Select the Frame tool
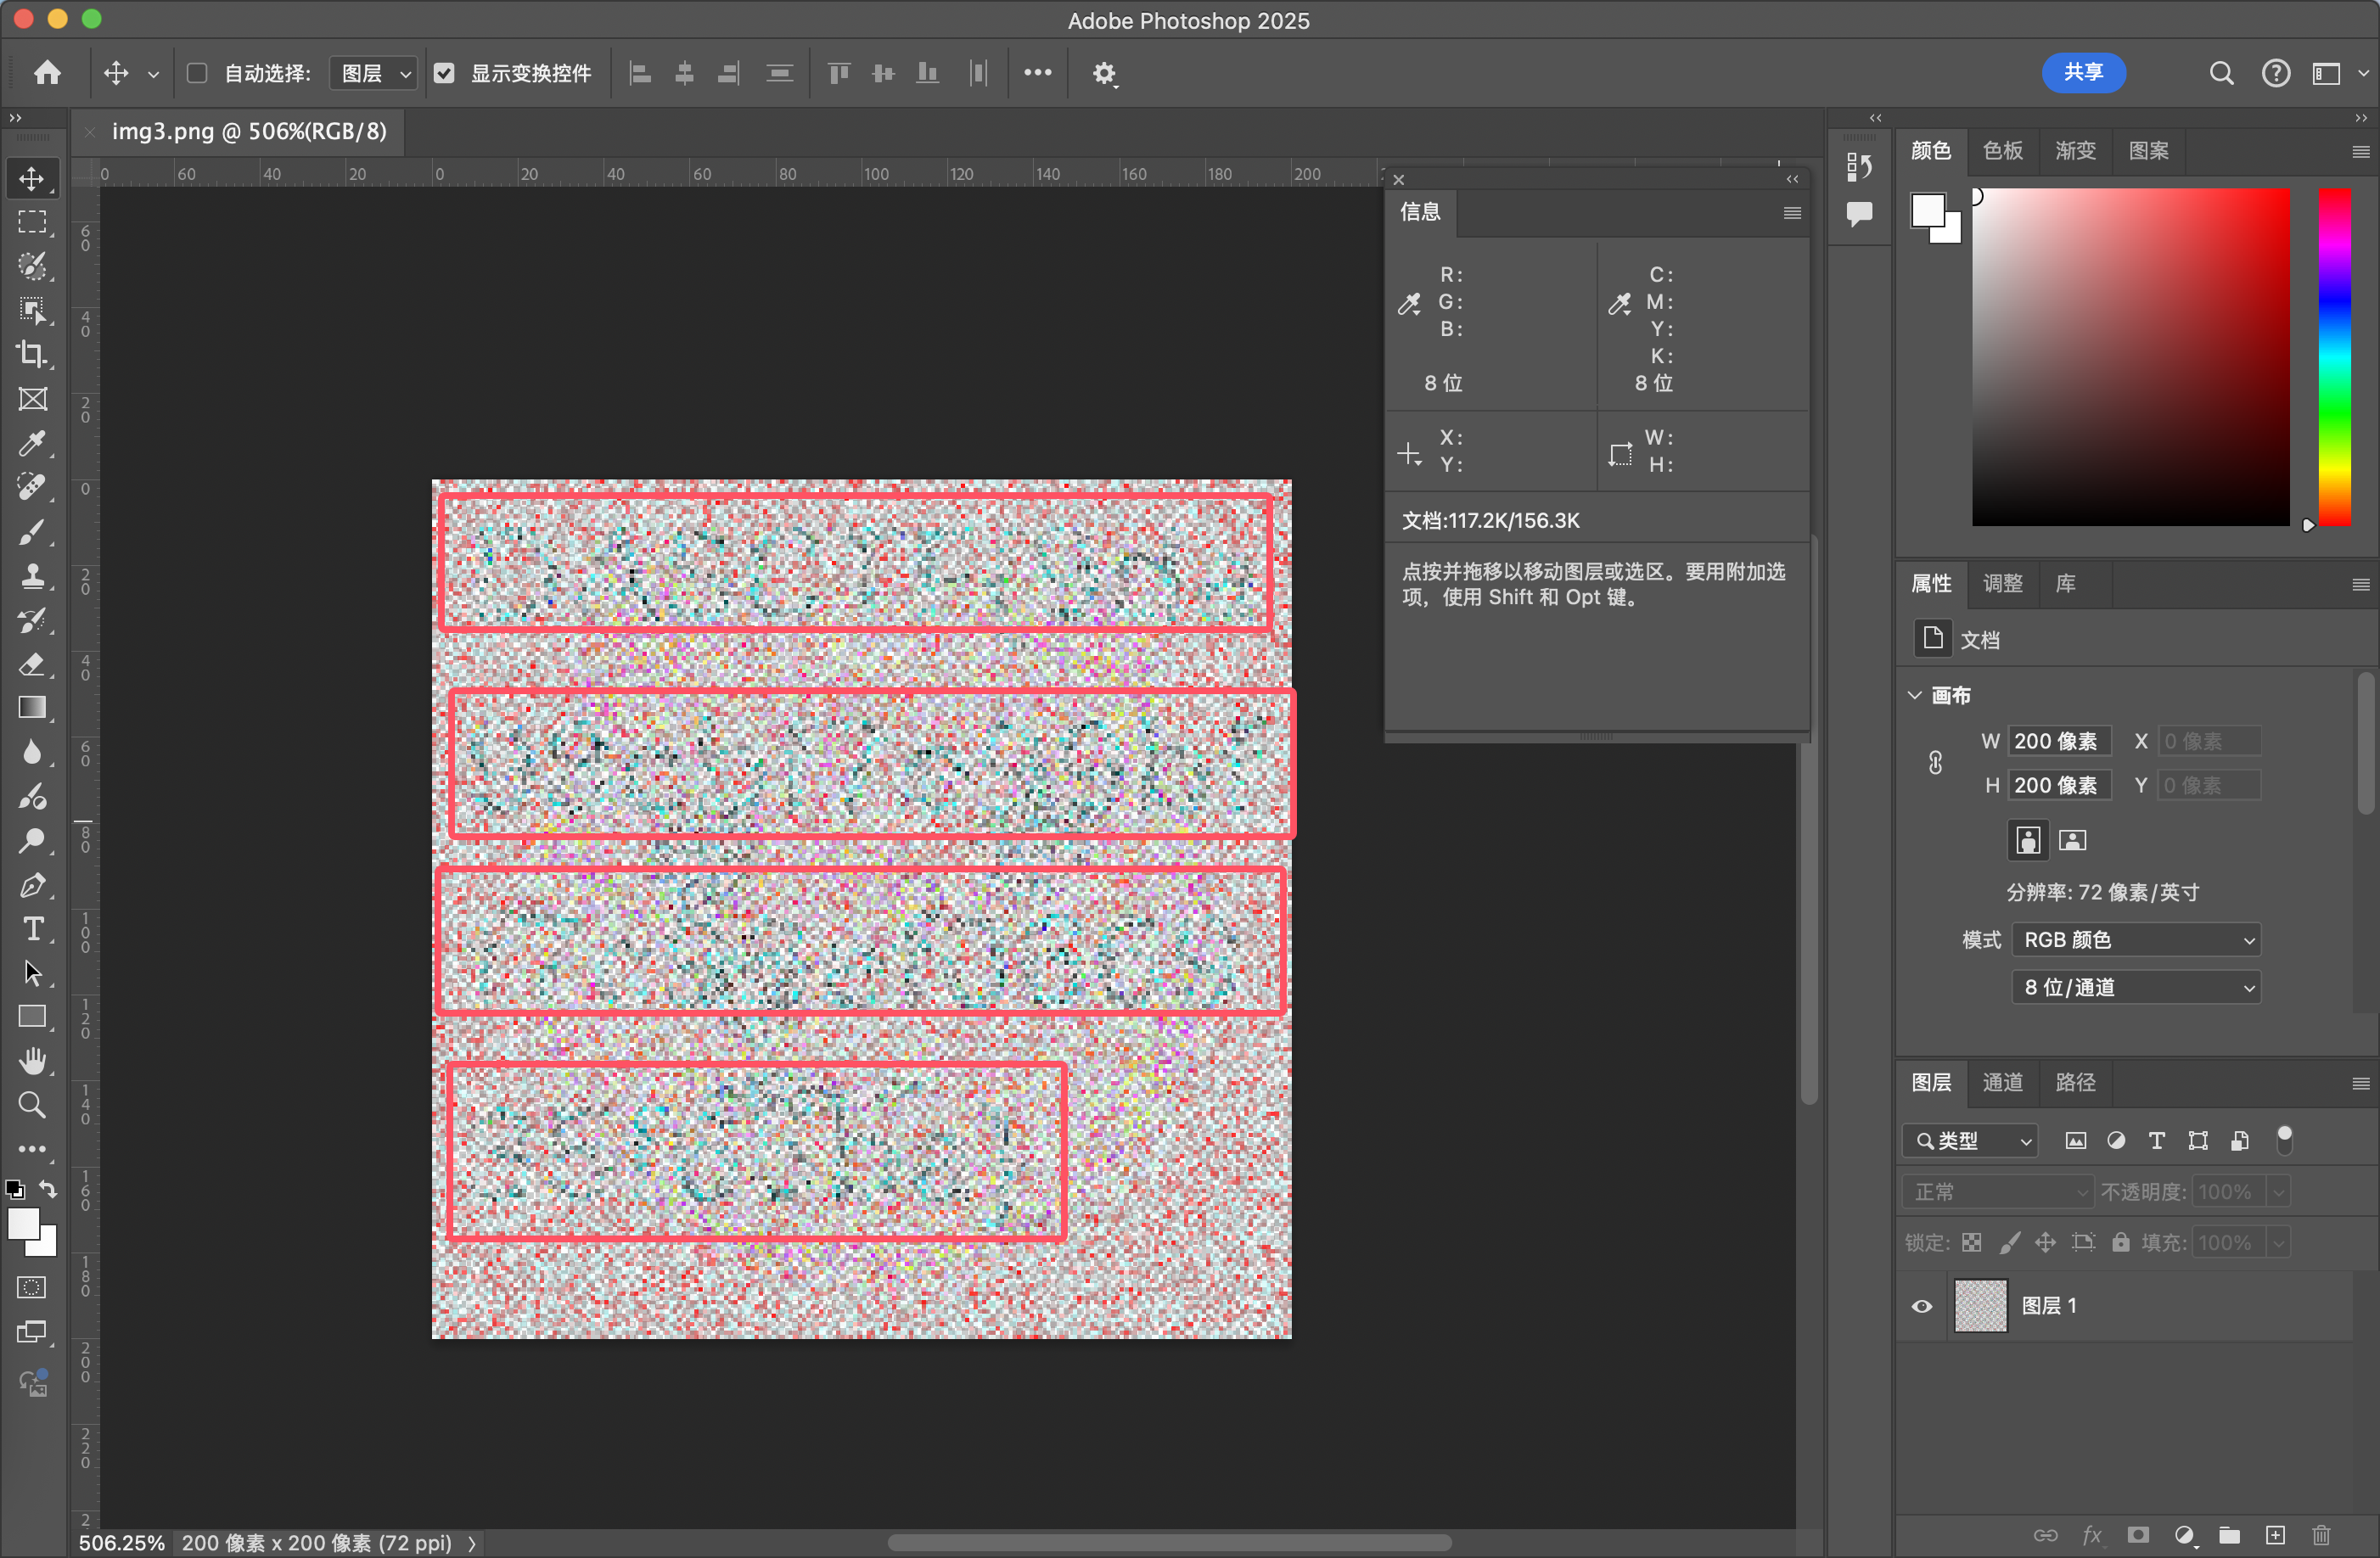The height and width of the screenshot is (1558, 2380). tap(32, 399)
